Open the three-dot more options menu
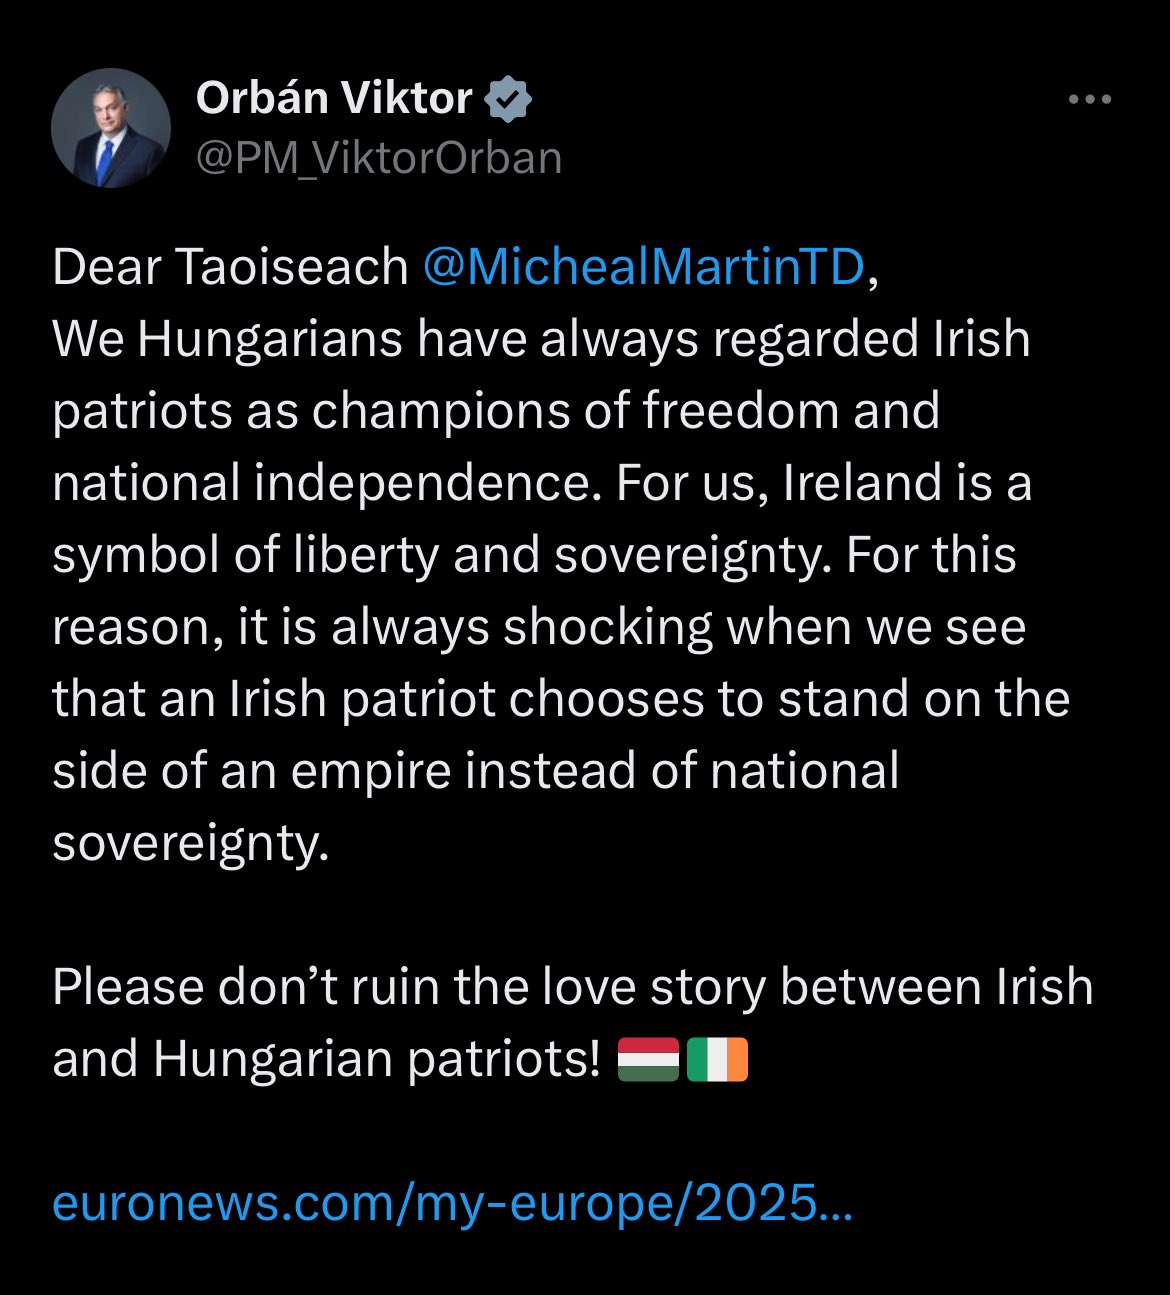 coord(1090,99)
